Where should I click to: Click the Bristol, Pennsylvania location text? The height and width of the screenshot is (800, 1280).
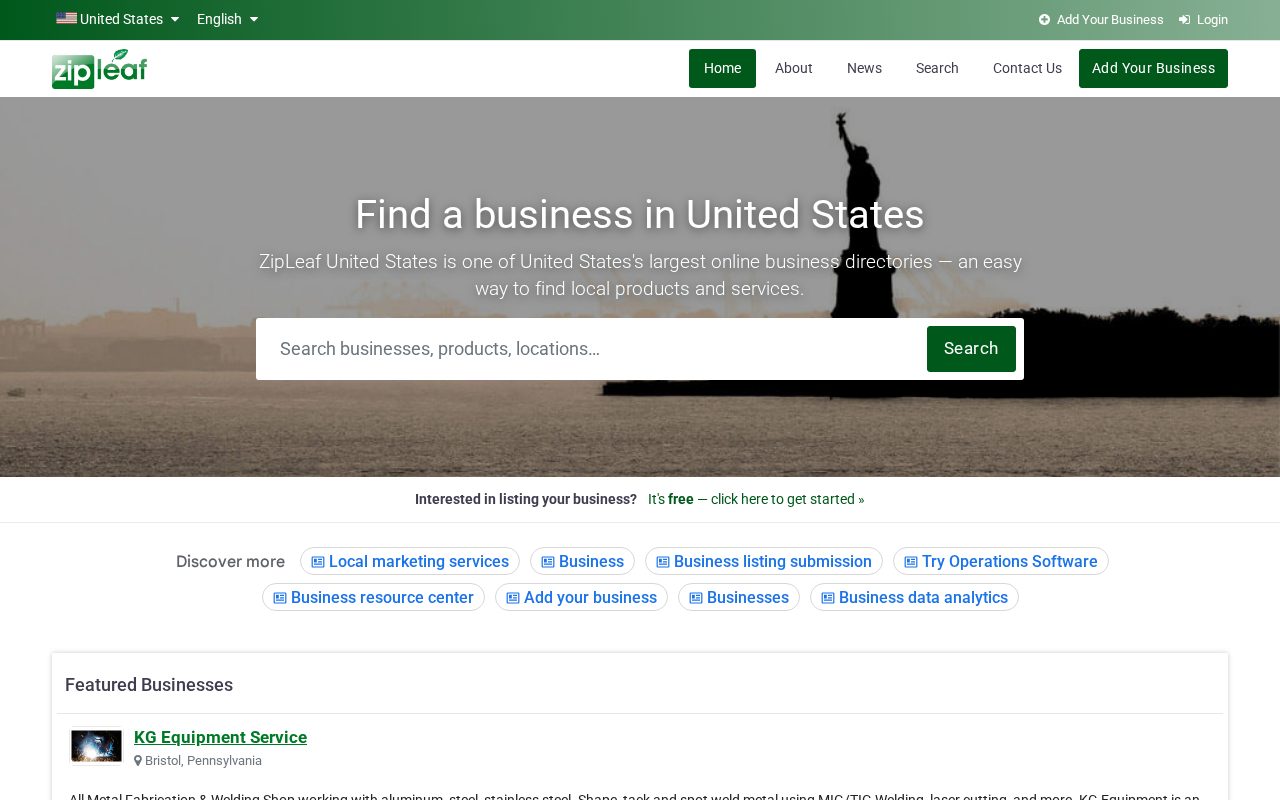tap(203, 761)
